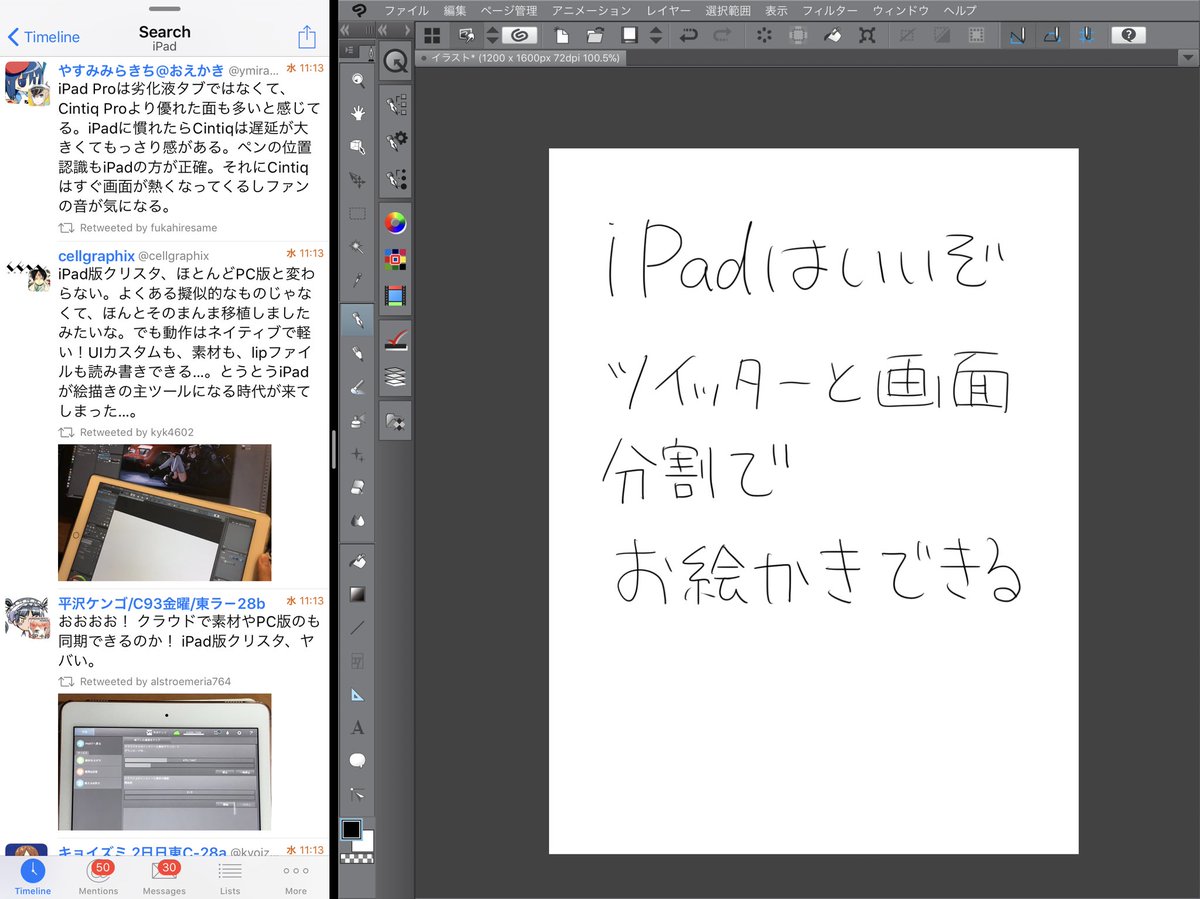Screen dimensions: 1200x899
Task: Pick the black main color swatch
Action: 352,829
